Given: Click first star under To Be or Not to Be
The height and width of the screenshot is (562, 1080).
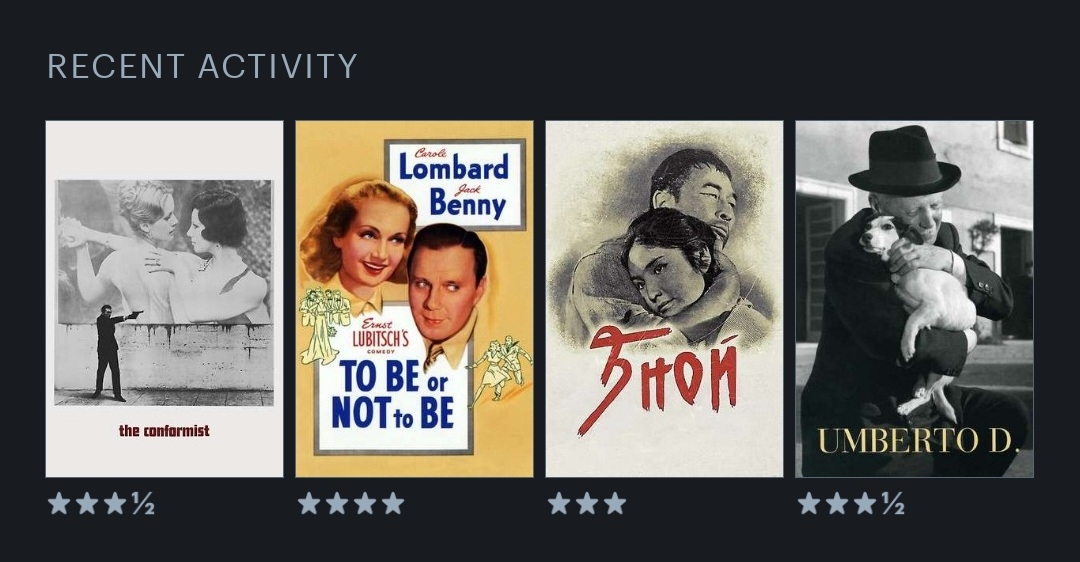Looking at the screenshot, I should point(309,503).
